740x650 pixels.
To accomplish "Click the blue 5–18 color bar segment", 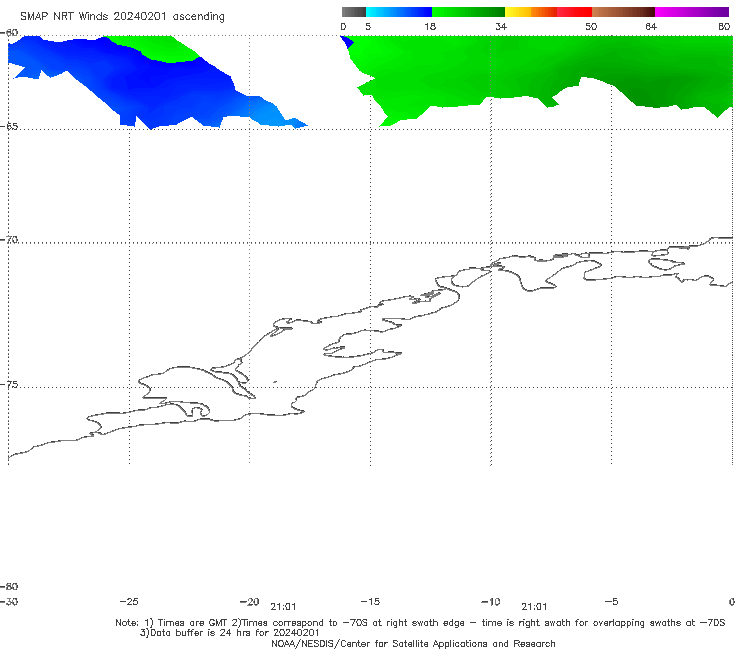I will [x=399, y=12].
